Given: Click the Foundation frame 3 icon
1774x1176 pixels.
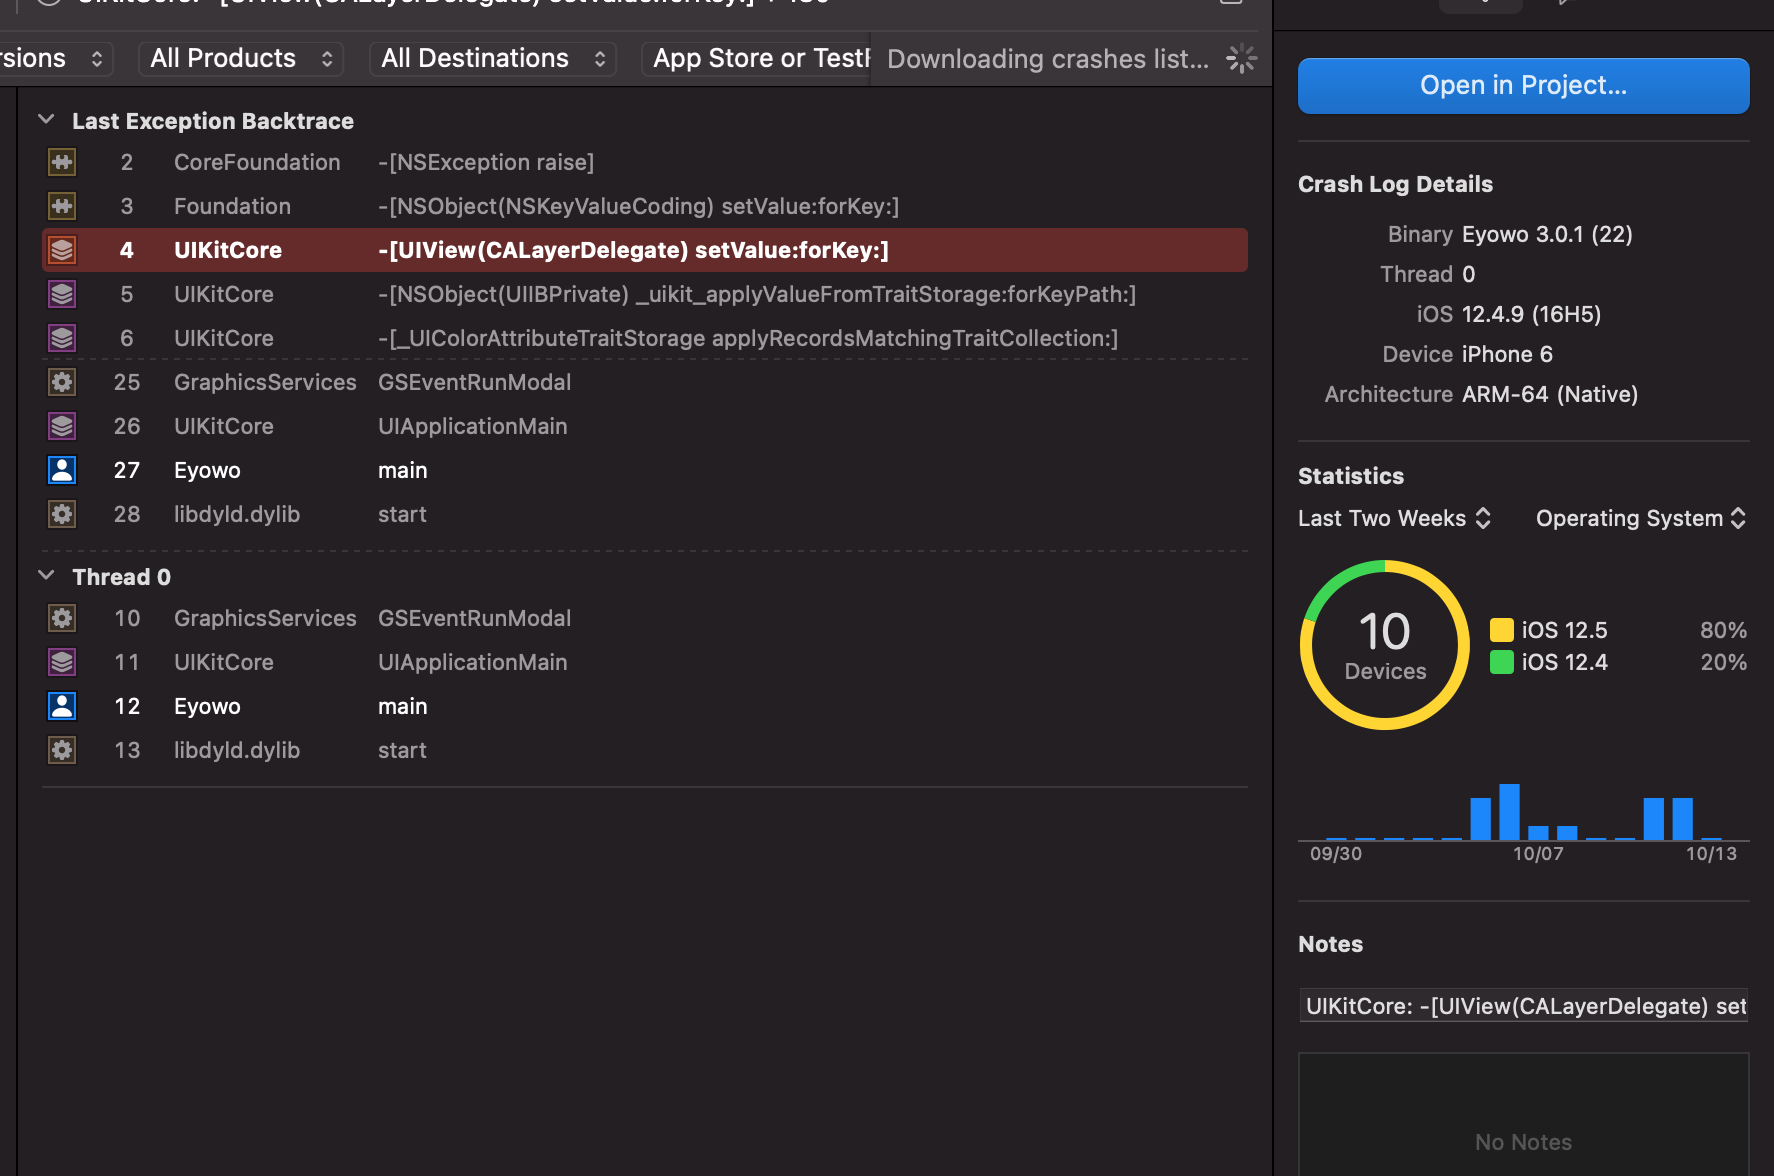Looking at the screenshot, I should (62, 206).
